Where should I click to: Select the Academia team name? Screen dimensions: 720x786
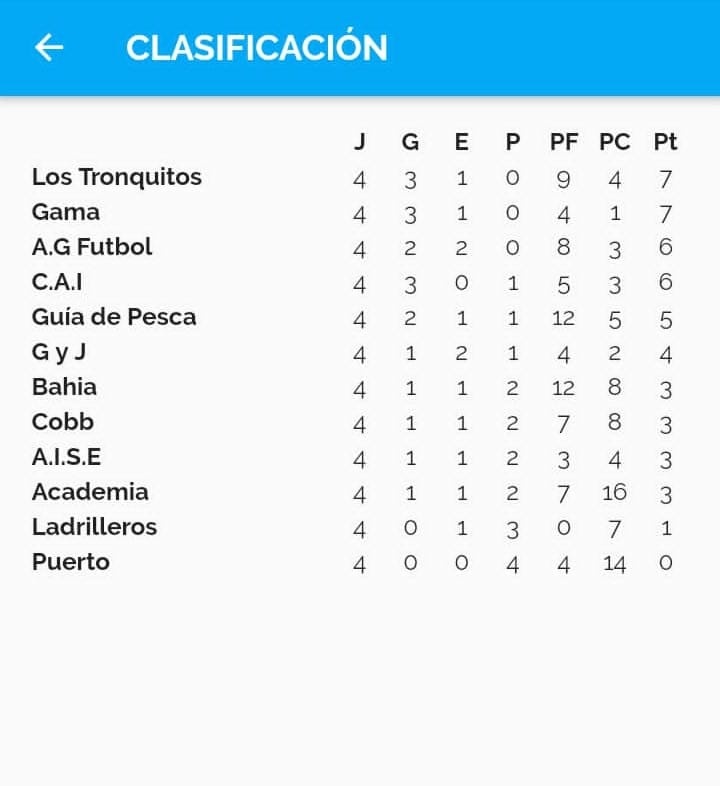click(x=90, y=492)
